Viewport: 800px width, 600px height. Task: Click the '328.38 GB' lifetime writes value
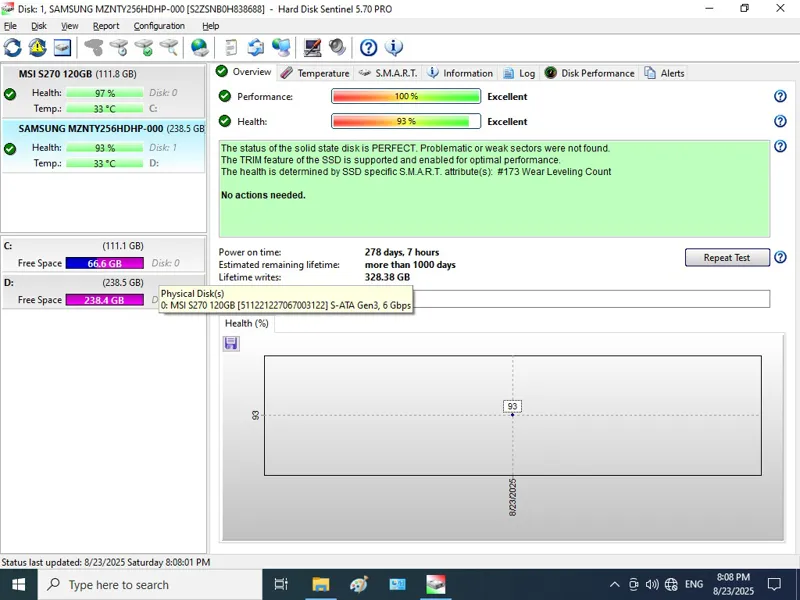click(x=387, y=278)
